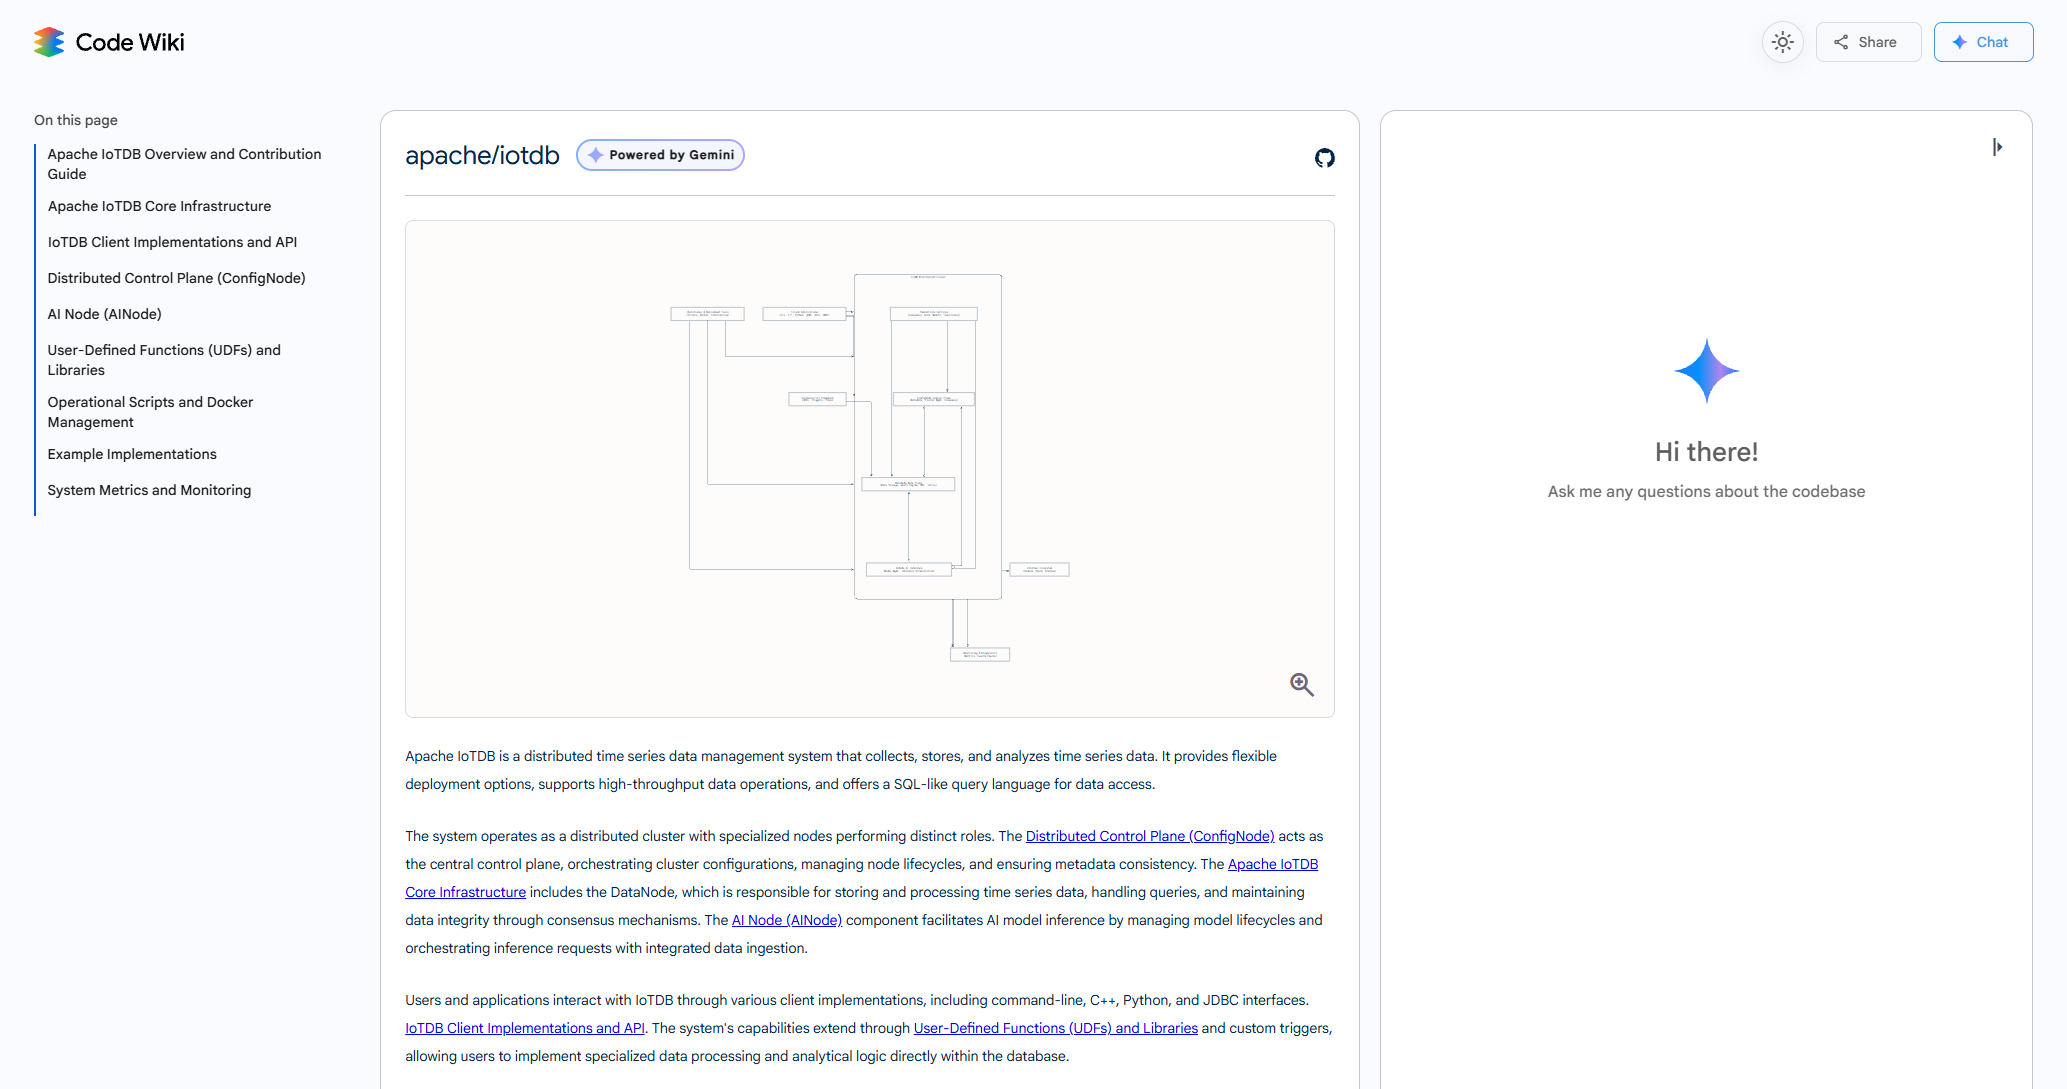Click the Gemini sparkle icon in the chat panel
The image size is (2067, 1089).
pos(1705,369)
